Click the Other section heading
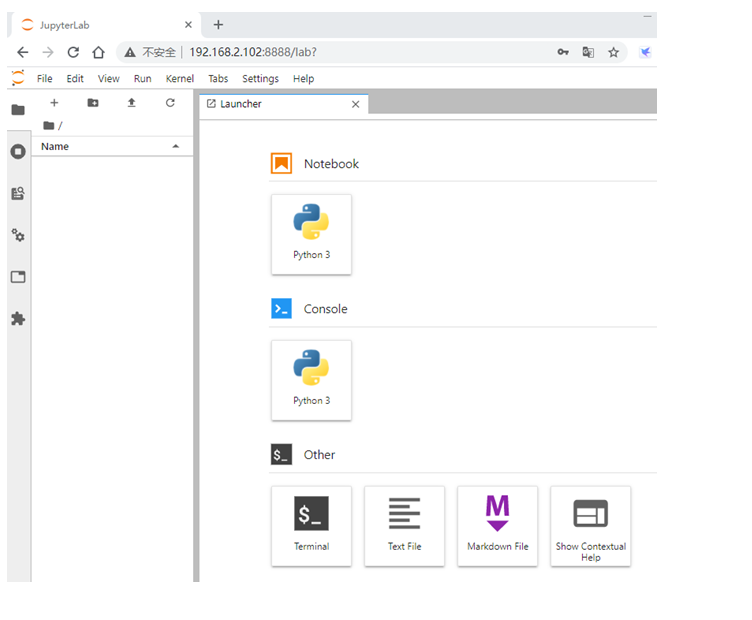Screen dimensions: 752x620 coord(319,455)
